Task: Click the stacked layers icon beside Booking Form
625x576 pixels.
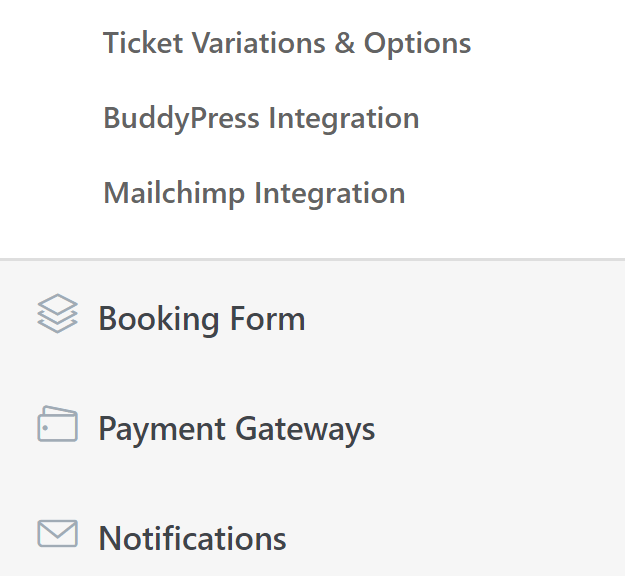Action: coord(57,314)
